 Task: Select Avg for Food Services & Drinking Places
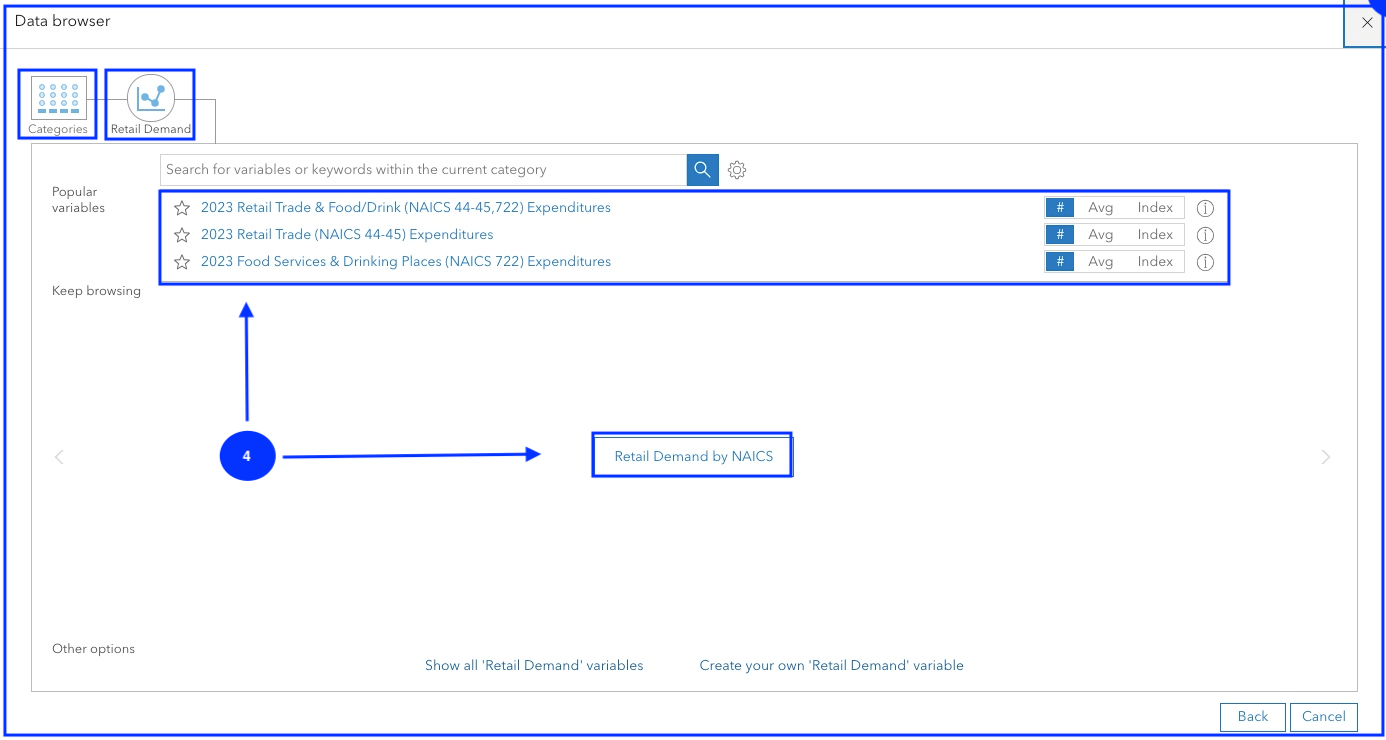[1100, 262]
